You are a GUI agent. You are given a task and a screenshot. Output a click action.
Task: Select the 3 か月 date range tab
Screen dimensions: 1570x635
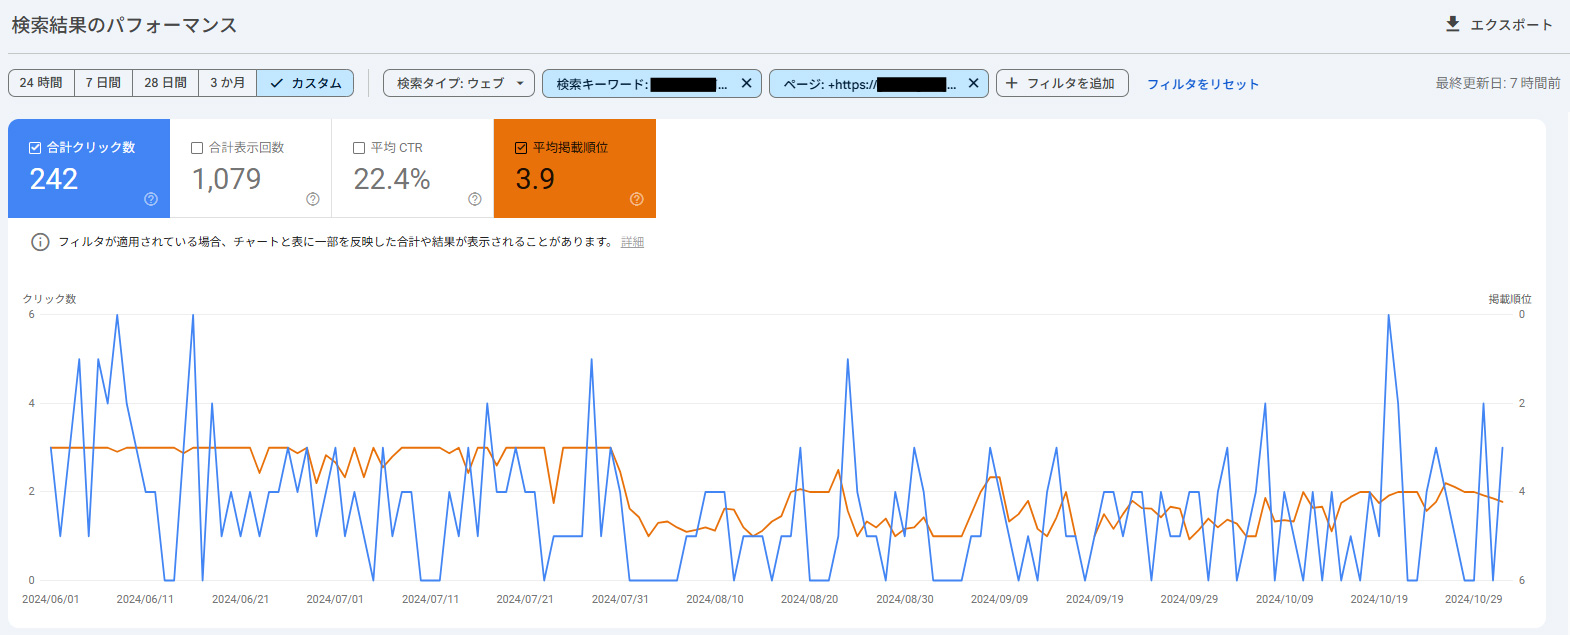click(227, 83)
